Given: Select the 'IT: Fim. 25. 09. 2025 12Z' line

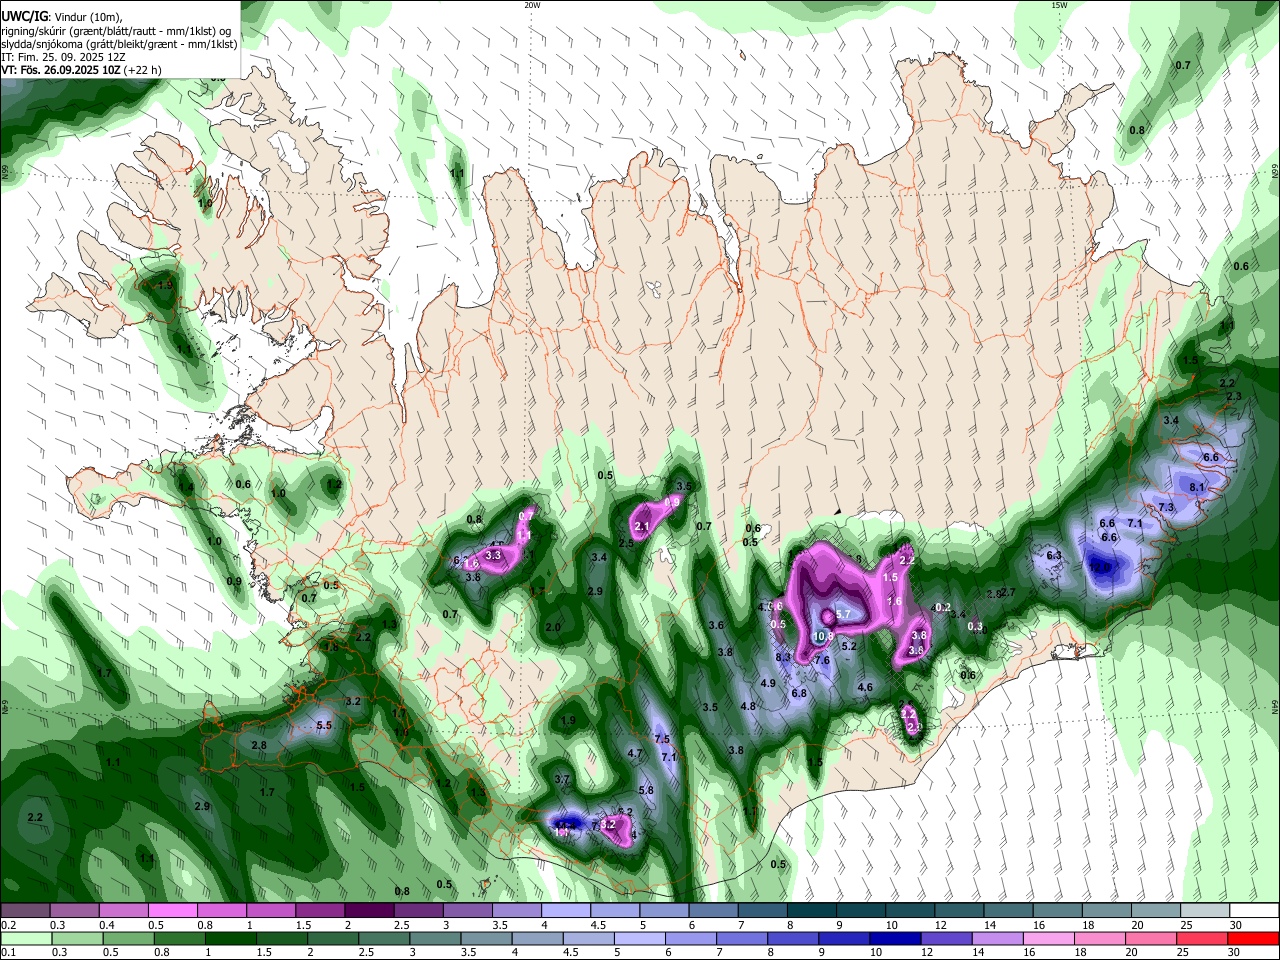Looking at the screenshot, I should (62, 58).
